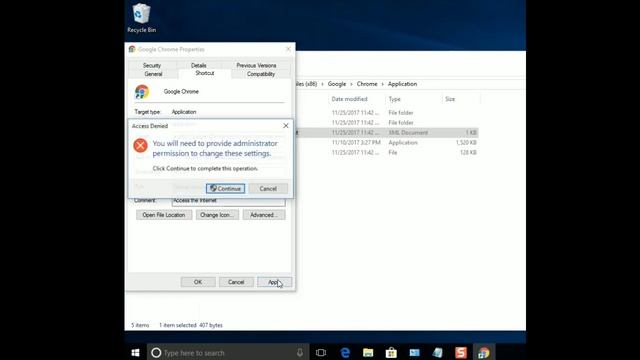This screenshot has width=640, height=360.
Task: Open the Recycle Bin desktop icon
Action: pos(141,18)
